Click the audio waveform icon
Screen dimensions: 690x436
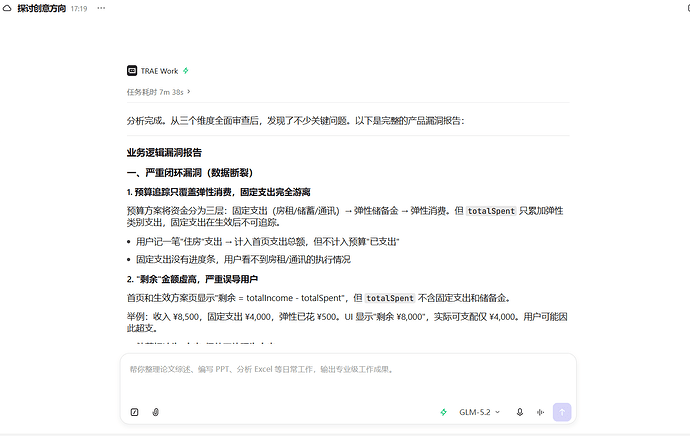(540, 412)
